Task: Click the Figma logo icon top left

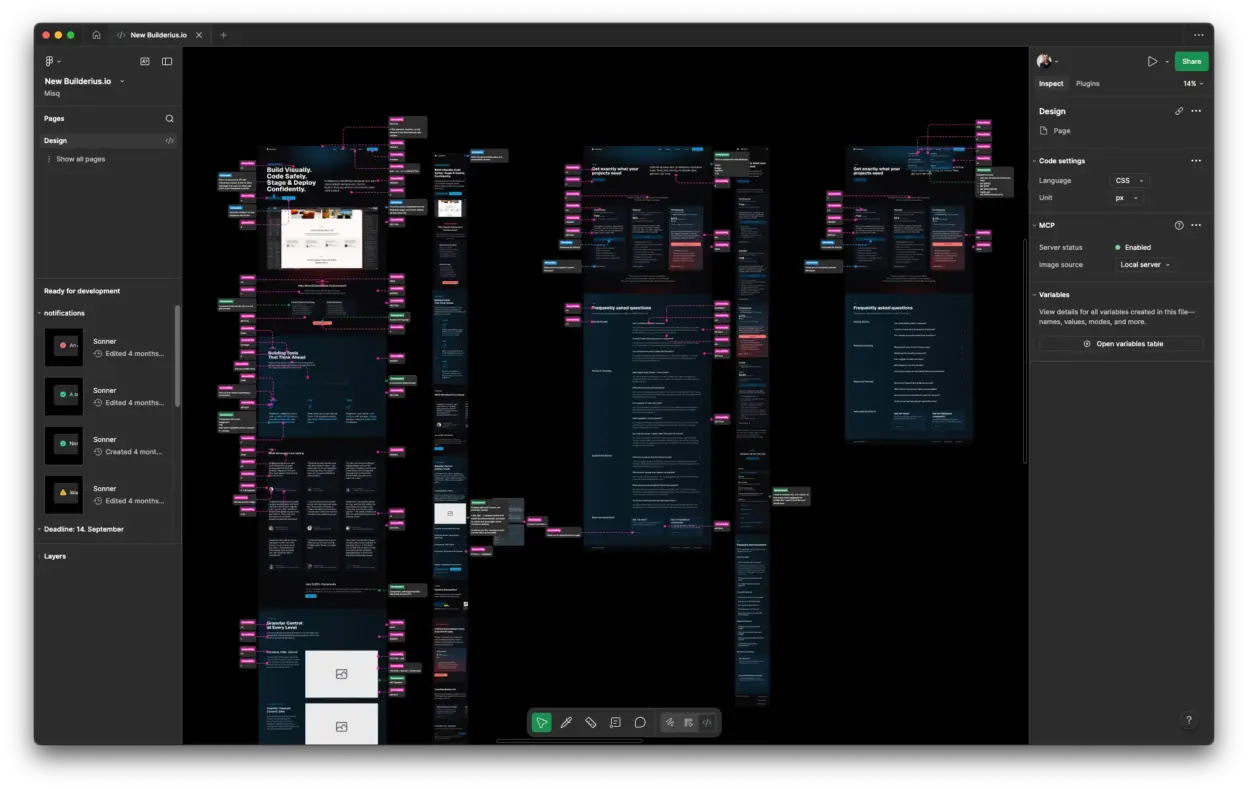Action: (50, 61)
